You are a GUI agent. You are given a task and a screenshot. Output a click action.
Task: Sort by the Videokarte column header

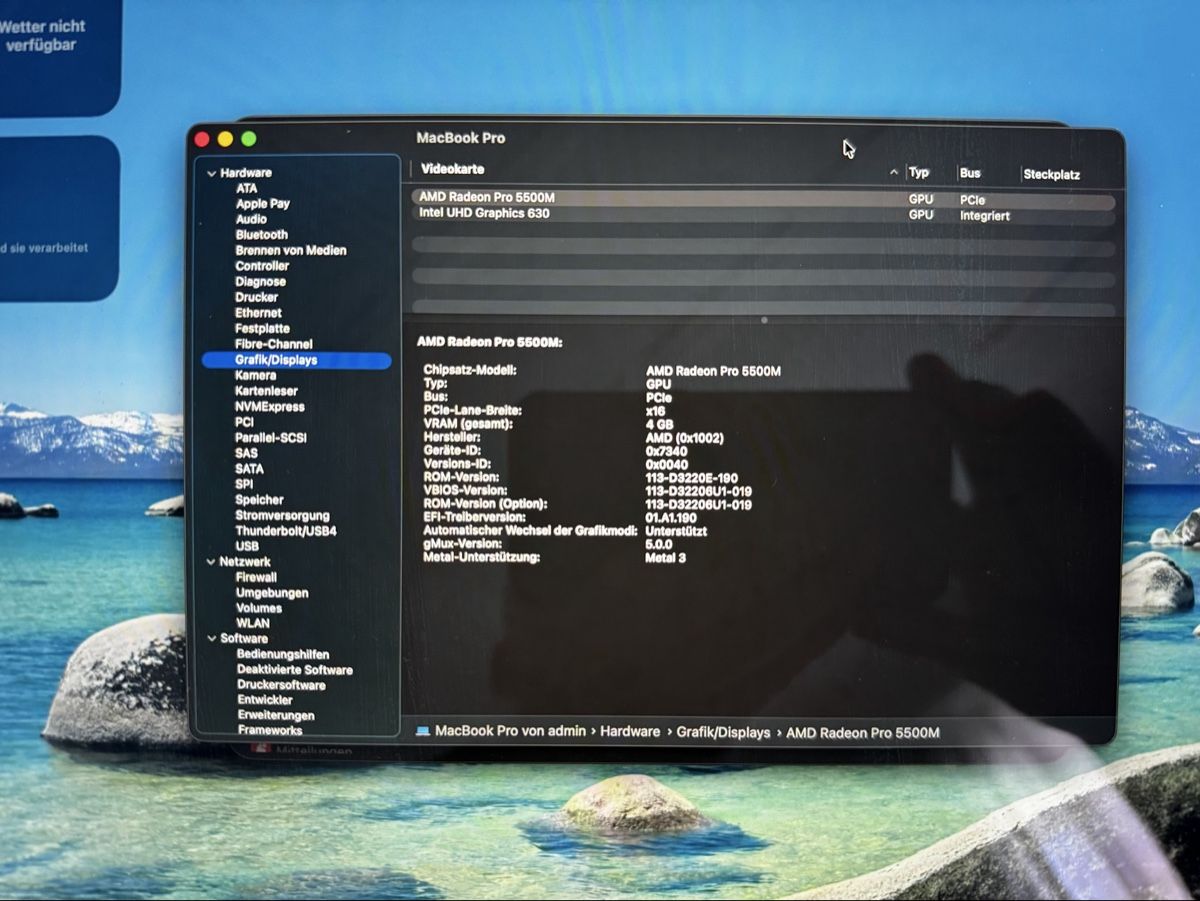tap(453, 170)
